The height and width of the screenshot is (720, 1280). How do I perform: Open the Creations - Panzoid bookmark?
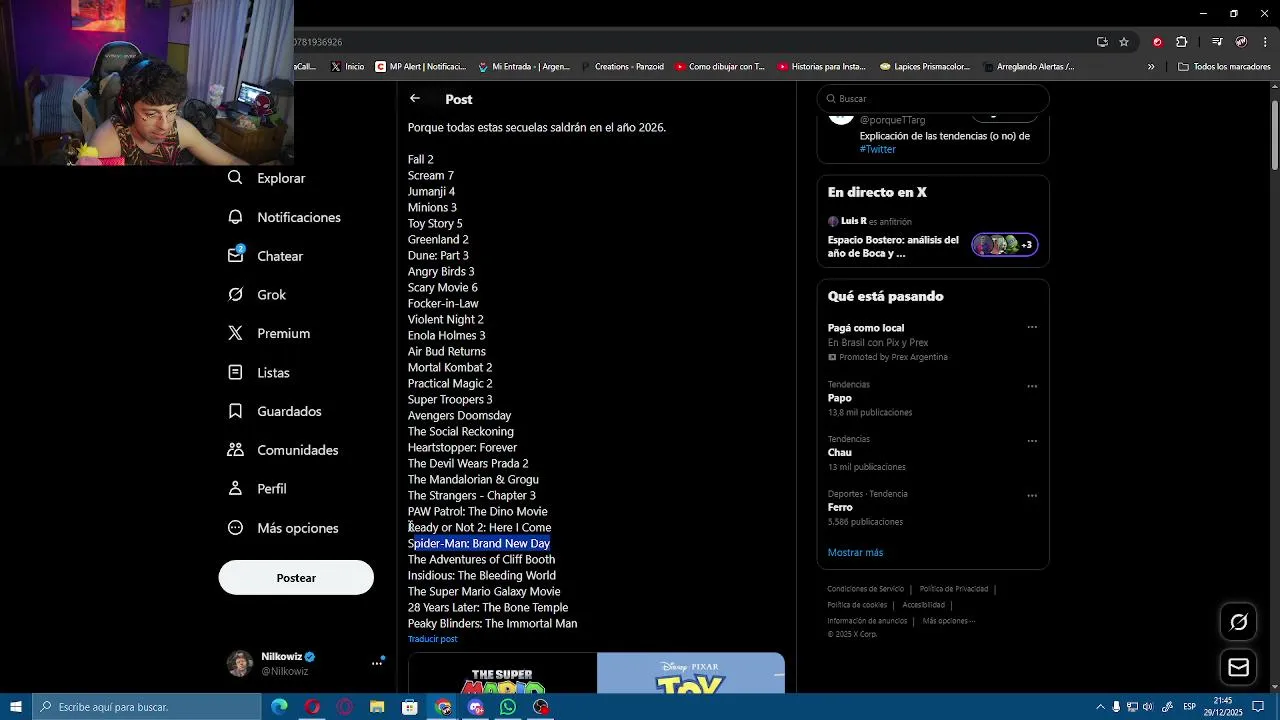pyautogui.click(x=621, y=67)
